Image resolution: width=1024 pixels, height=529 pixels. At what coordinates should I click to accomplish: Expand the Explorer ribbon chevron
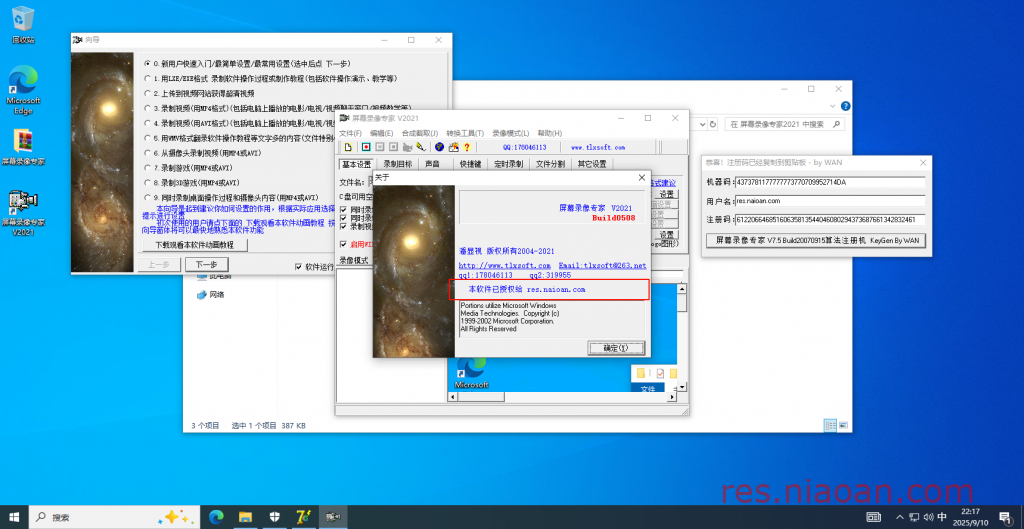833,106
